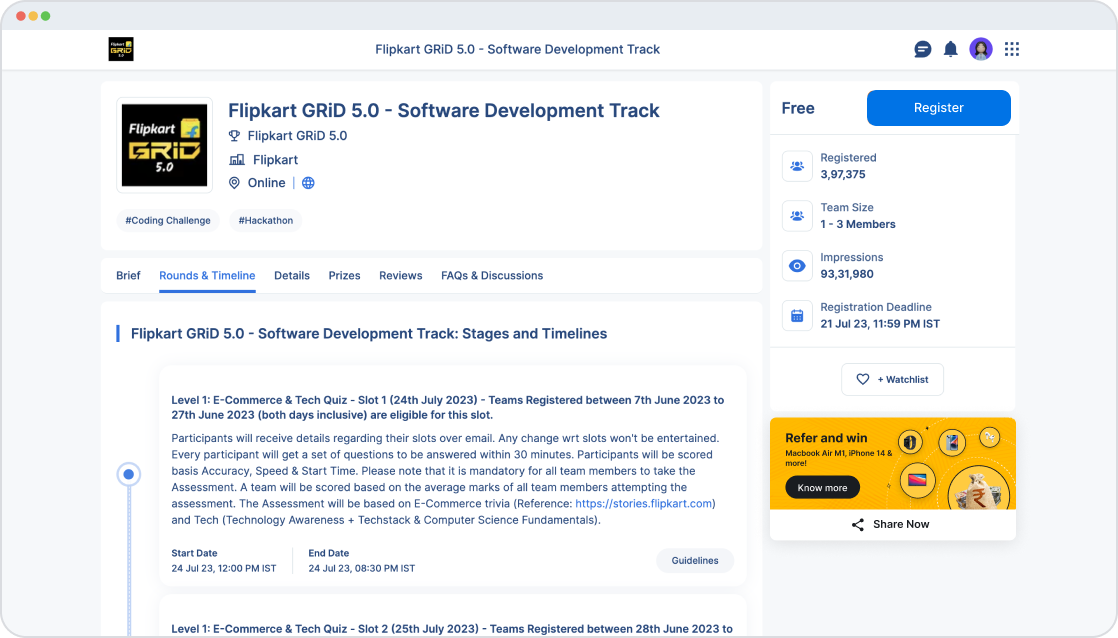
Task: Click the location pin icon beside Online
Action: [x=234, y=183]
